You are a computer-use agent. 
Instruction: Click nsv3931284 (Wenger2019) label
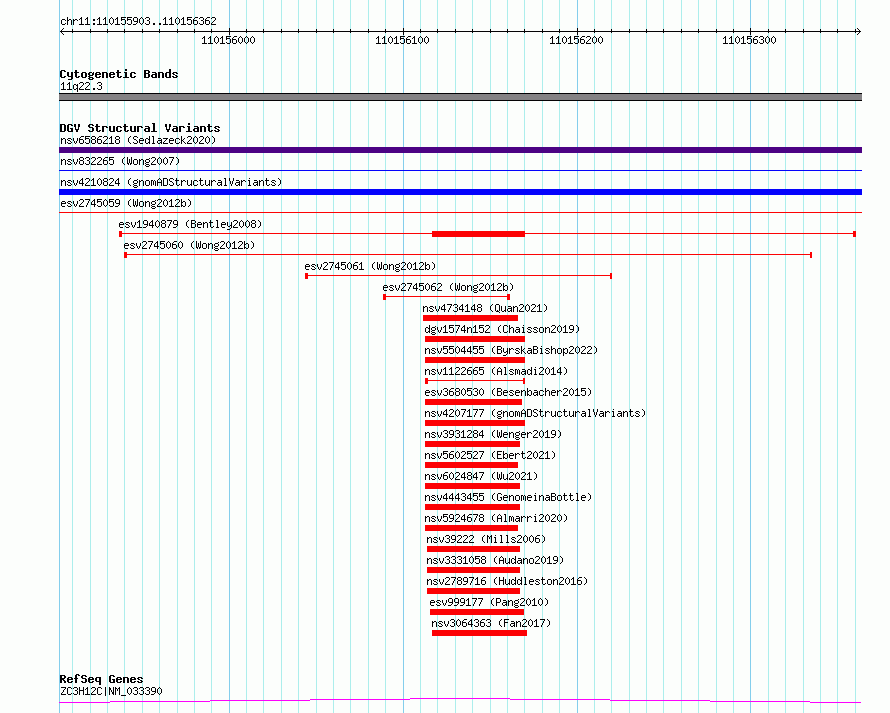tap(493, 434)
